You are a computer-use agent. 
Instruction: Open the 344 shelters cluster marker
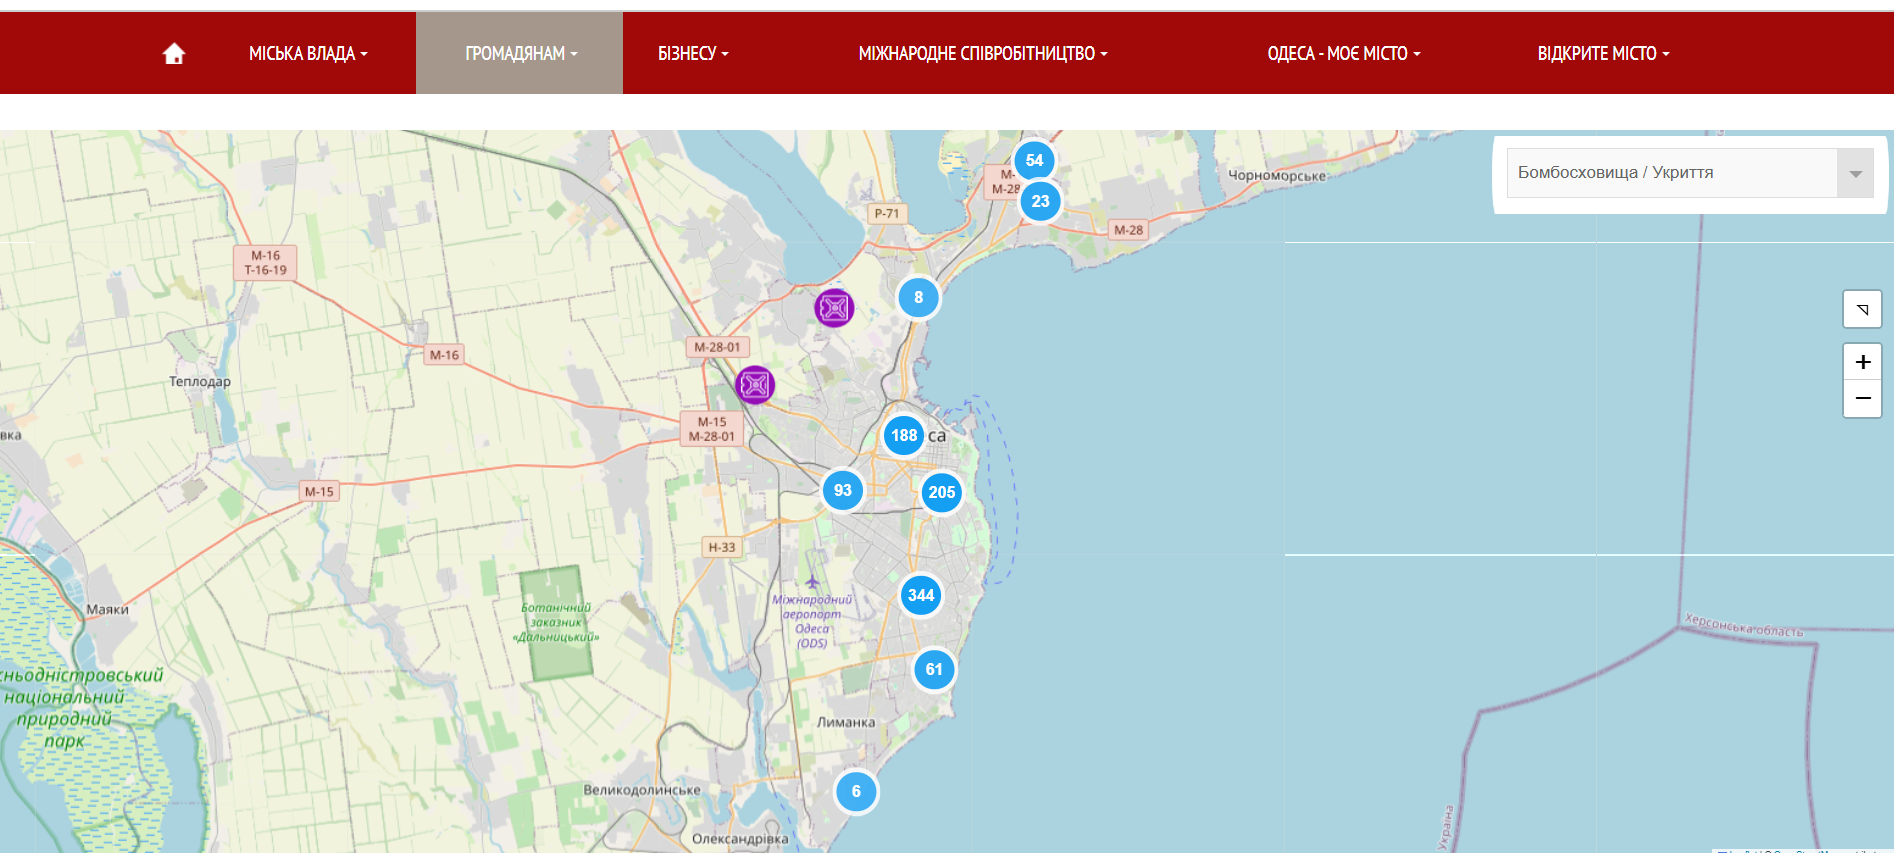pos(921,595)
